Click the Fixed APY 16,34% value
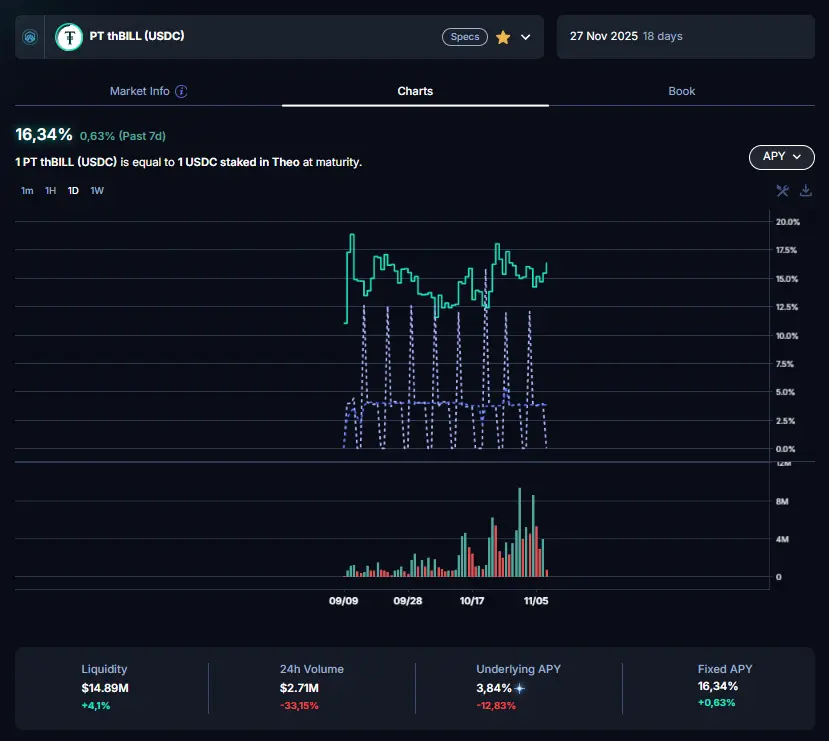829x741 pixels. [x=718, y=687]
